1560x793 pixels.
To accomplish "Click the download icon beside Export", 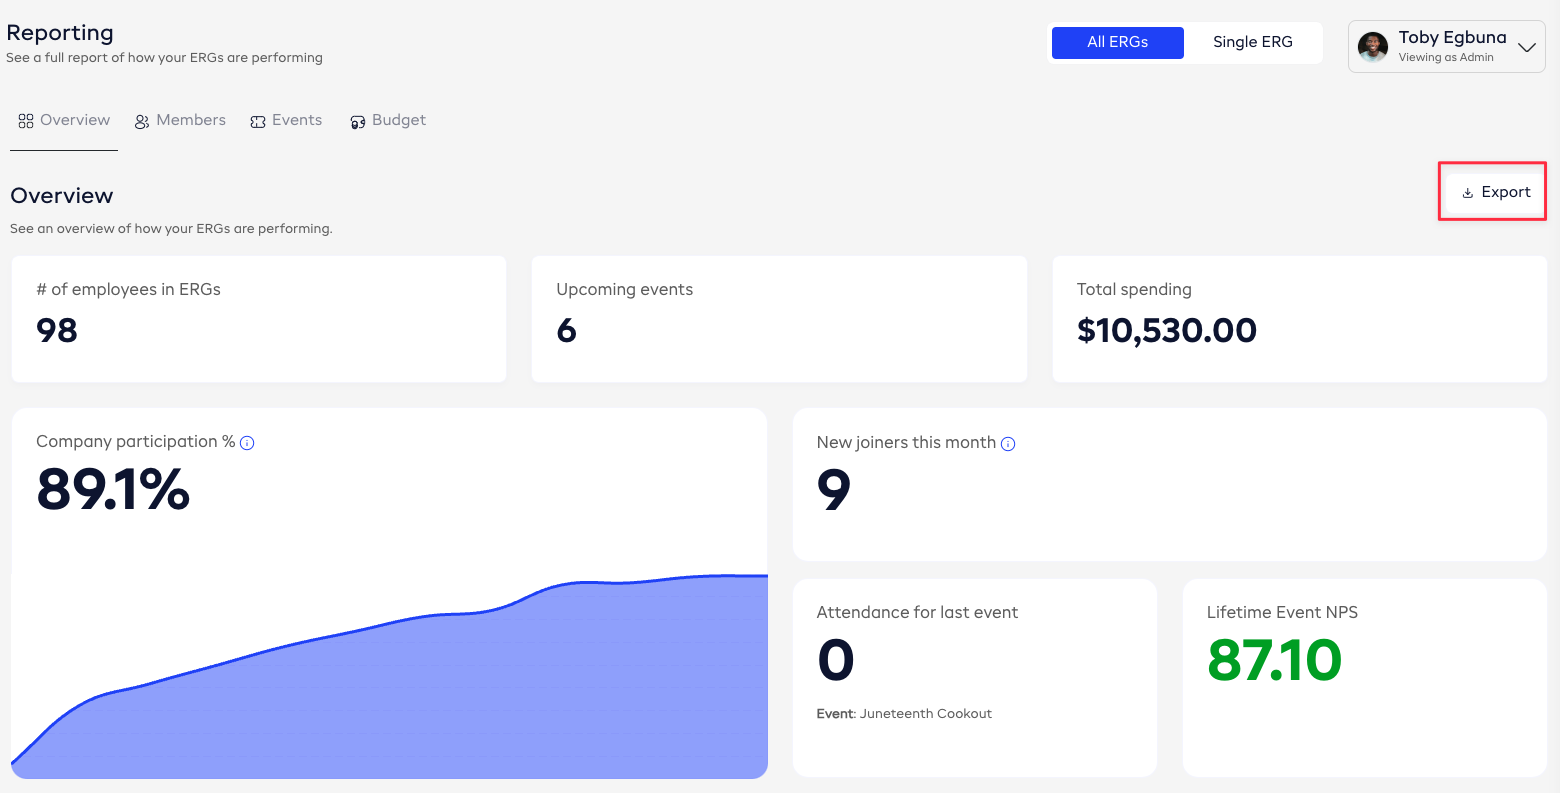I will pyautogui.click(x=1468, y=193).
